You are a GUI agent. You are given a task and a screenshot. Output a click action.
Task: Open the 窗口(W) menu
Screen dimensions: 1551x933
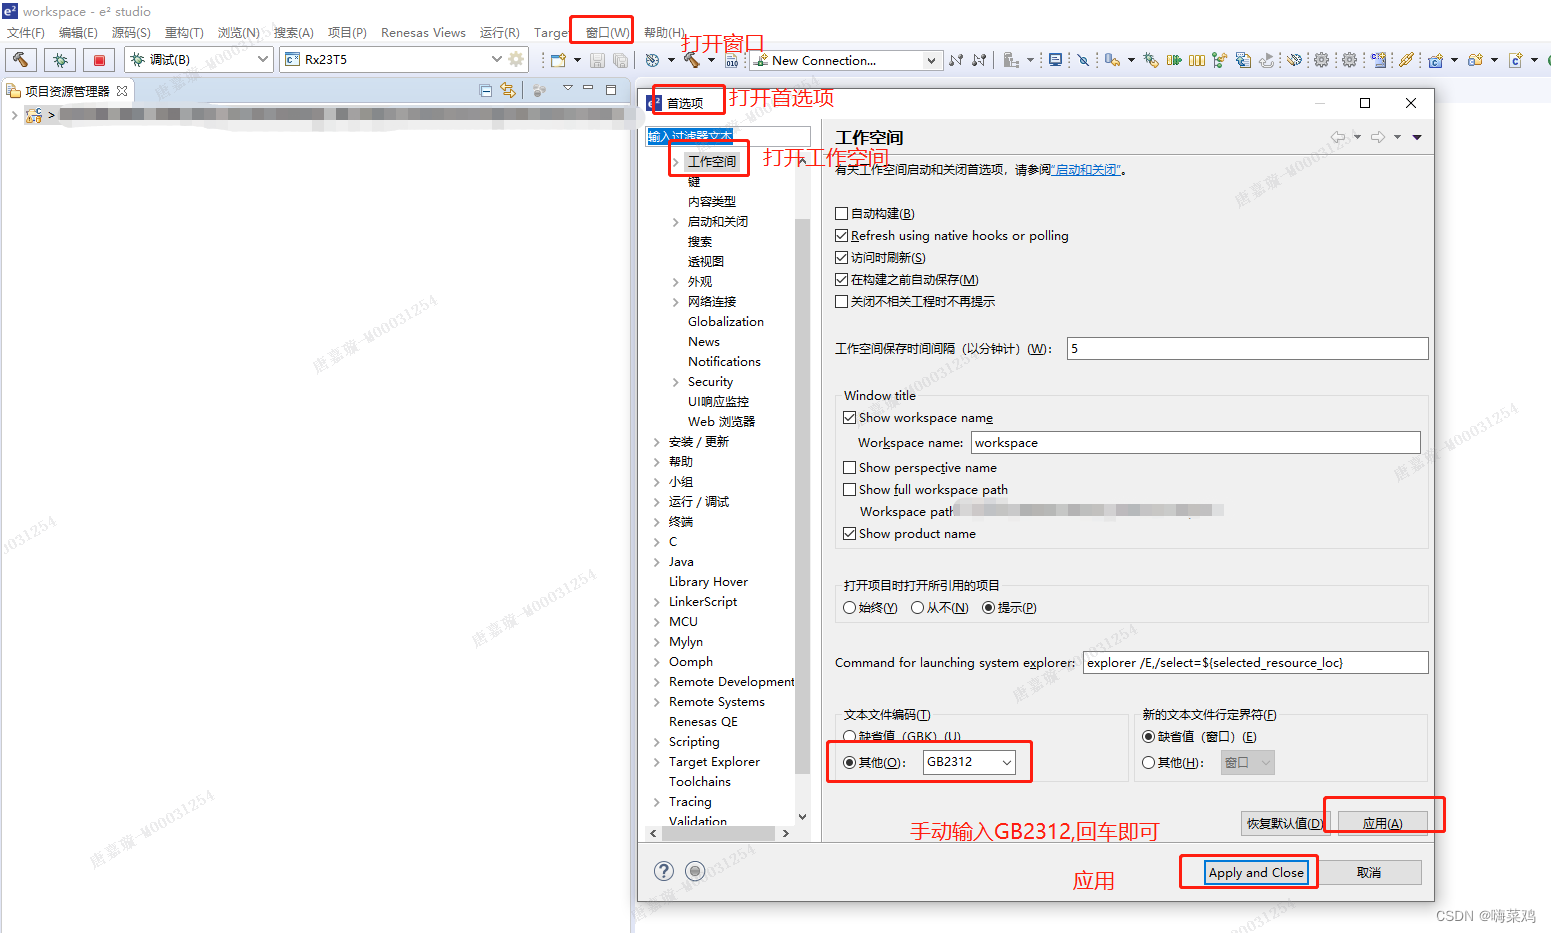coord(601,31)
